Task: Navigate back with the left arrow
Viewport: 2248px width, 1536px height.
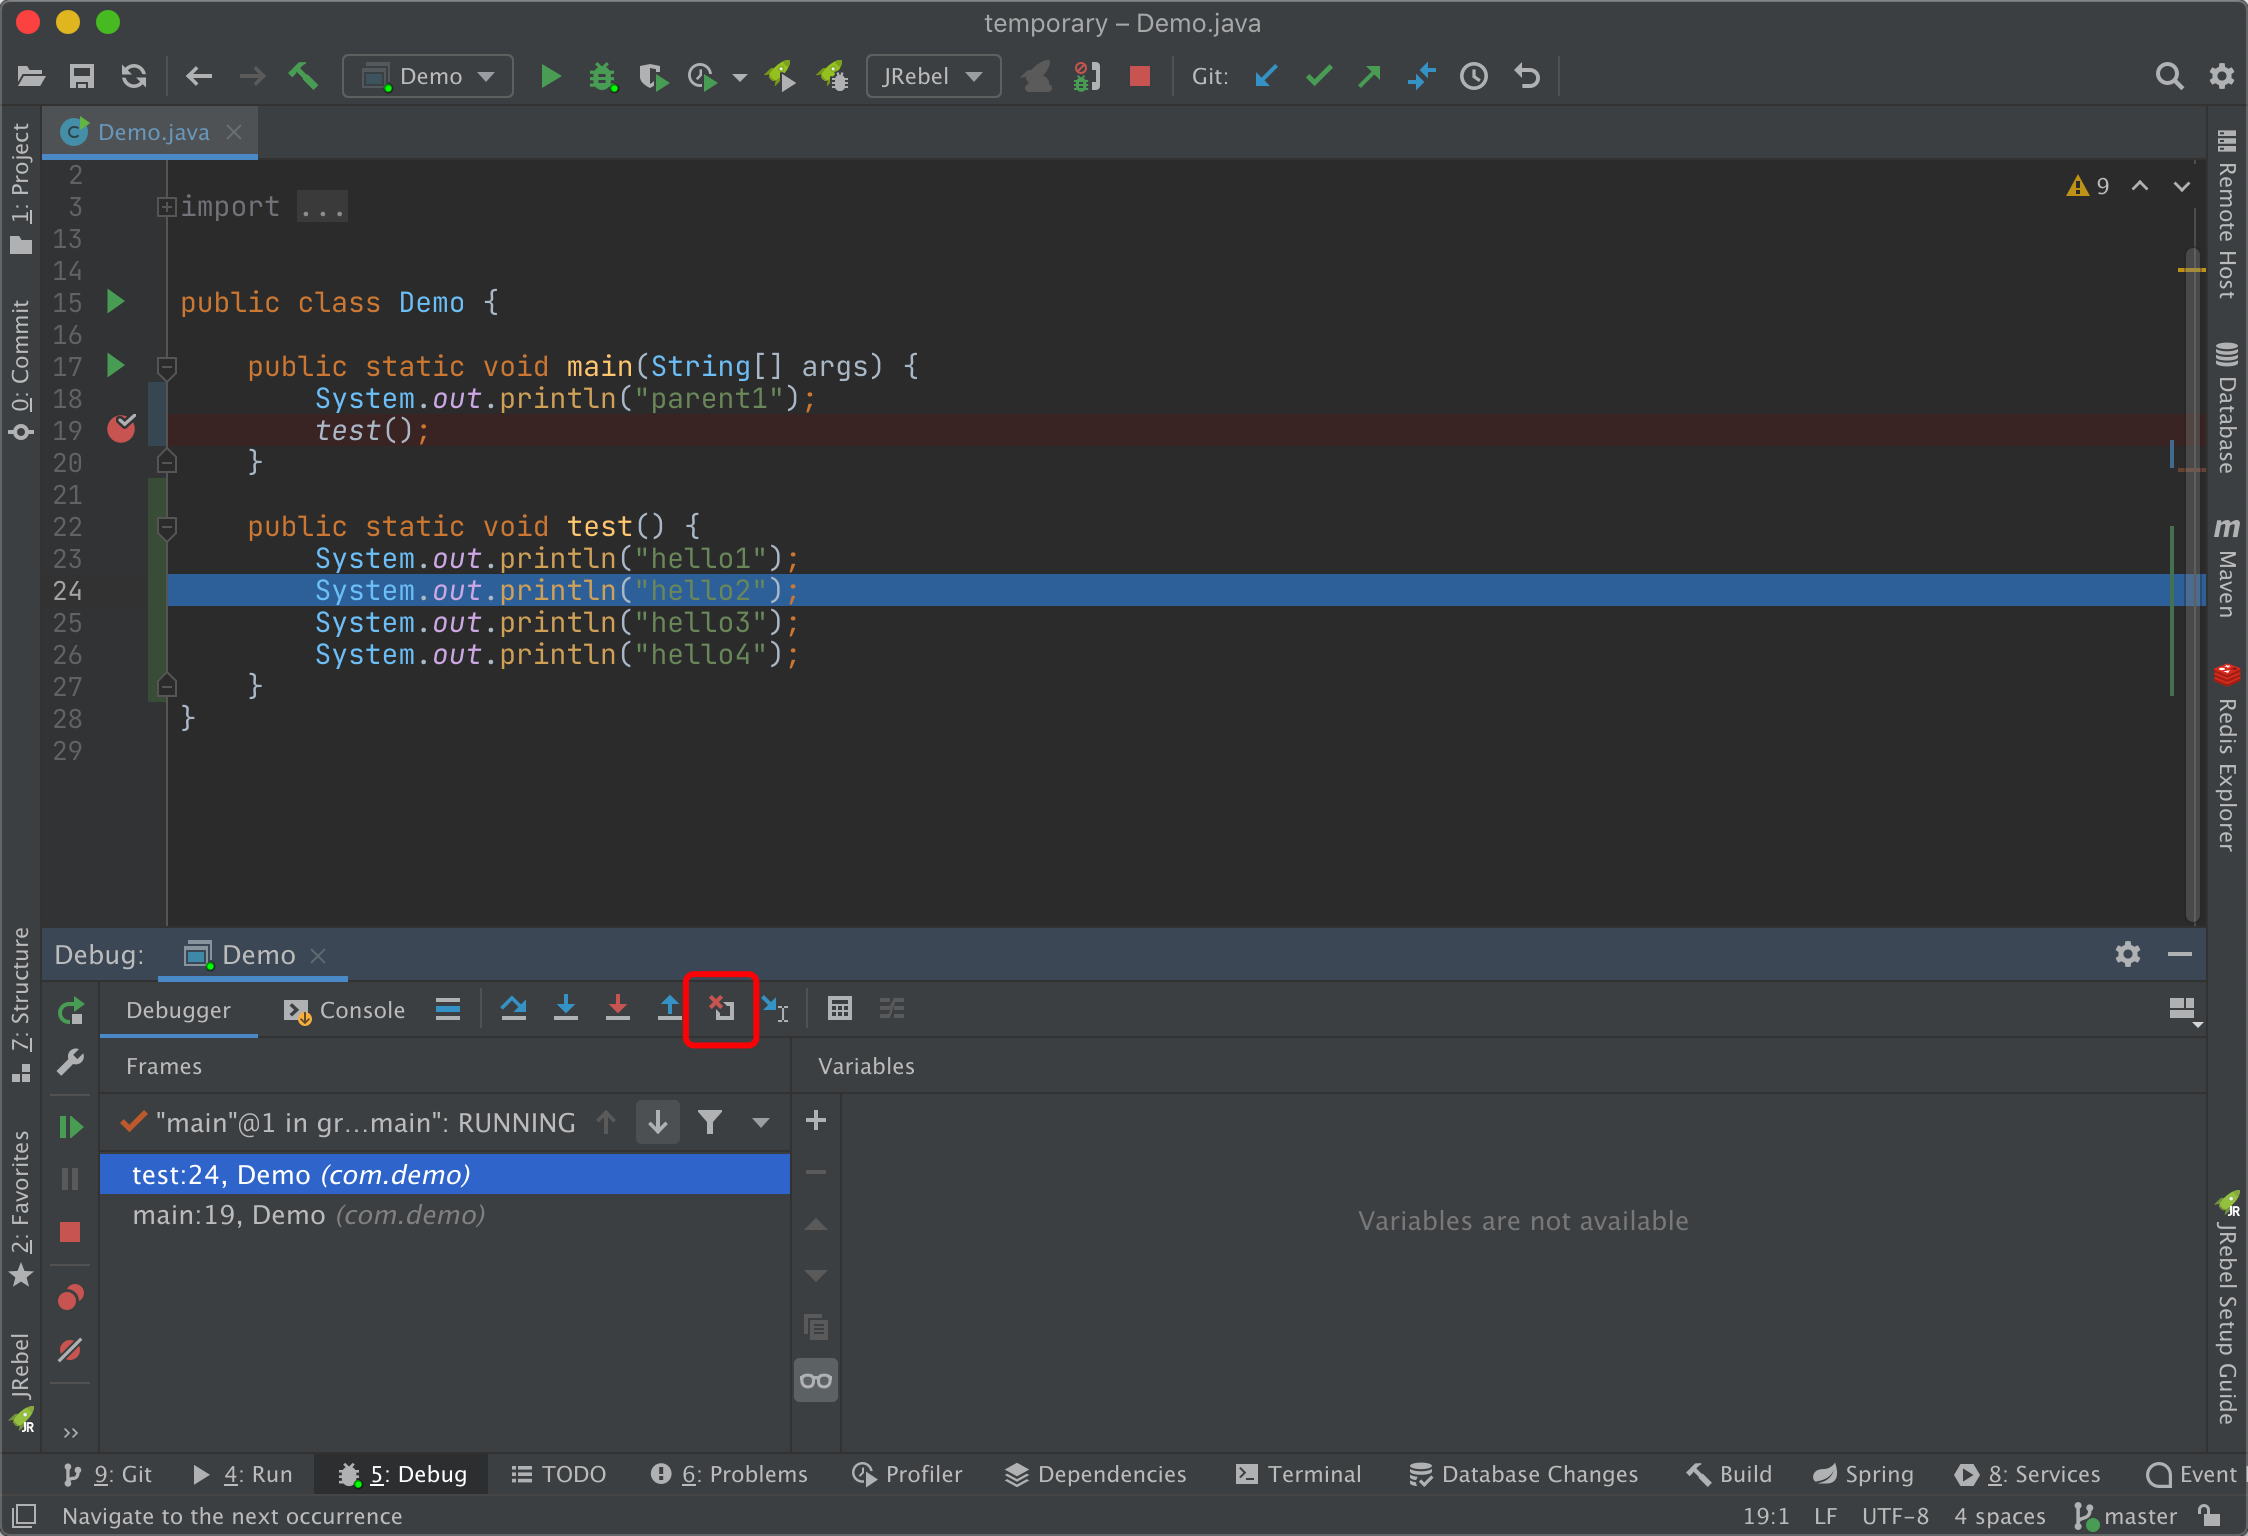Action: pyautogui.click(x=199, y=76)
